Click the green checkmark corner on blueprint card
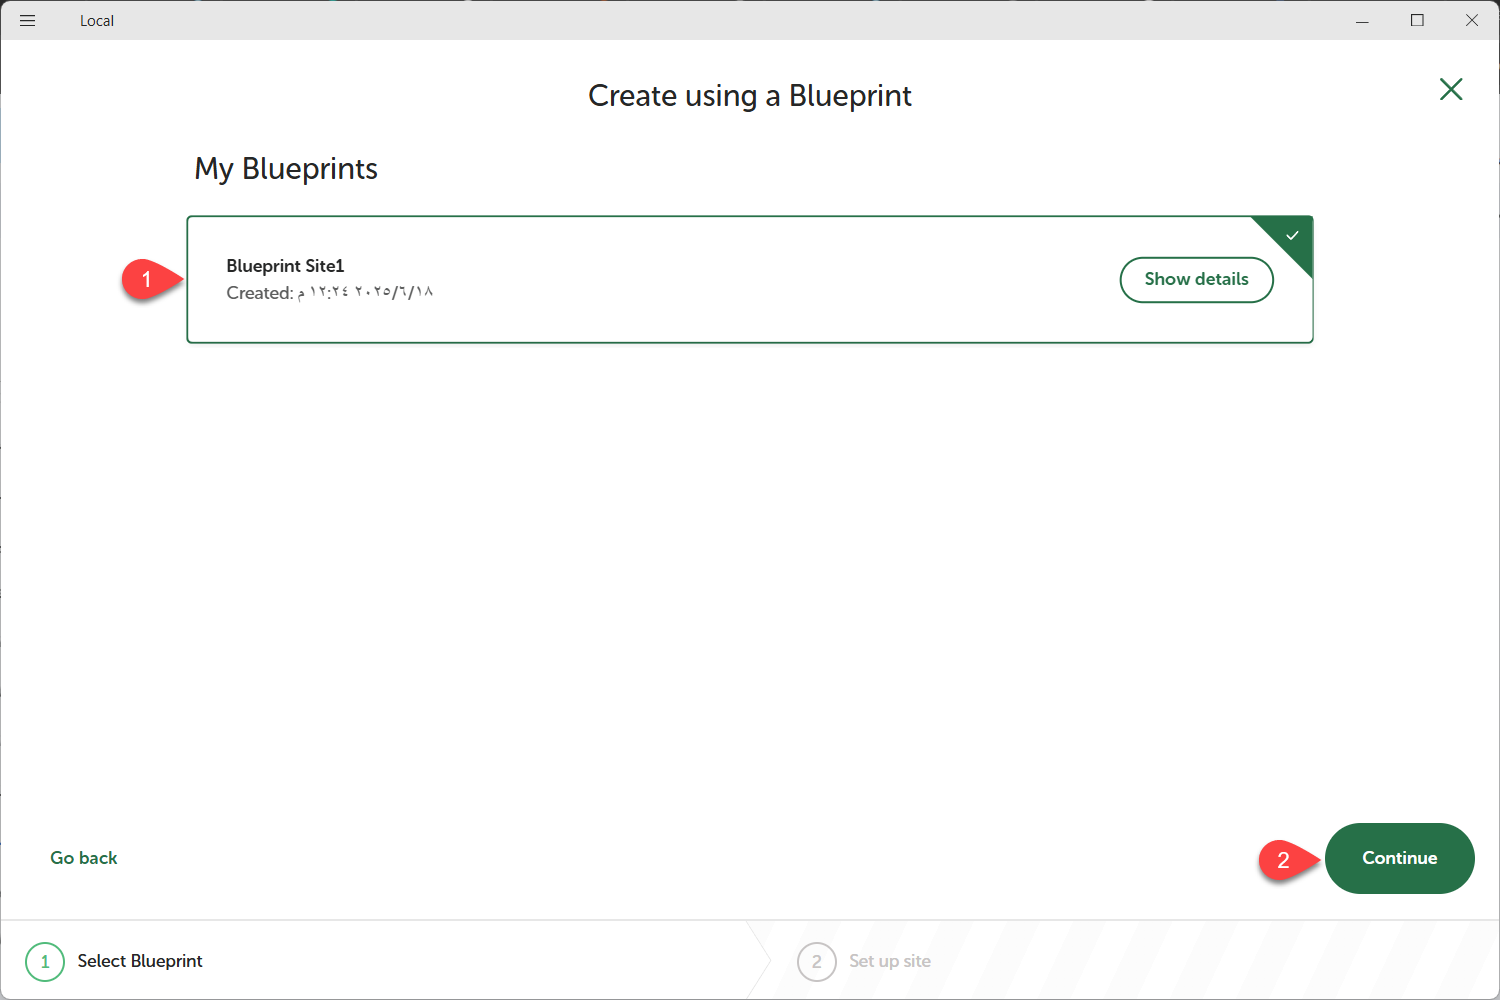 (1292, 235)
